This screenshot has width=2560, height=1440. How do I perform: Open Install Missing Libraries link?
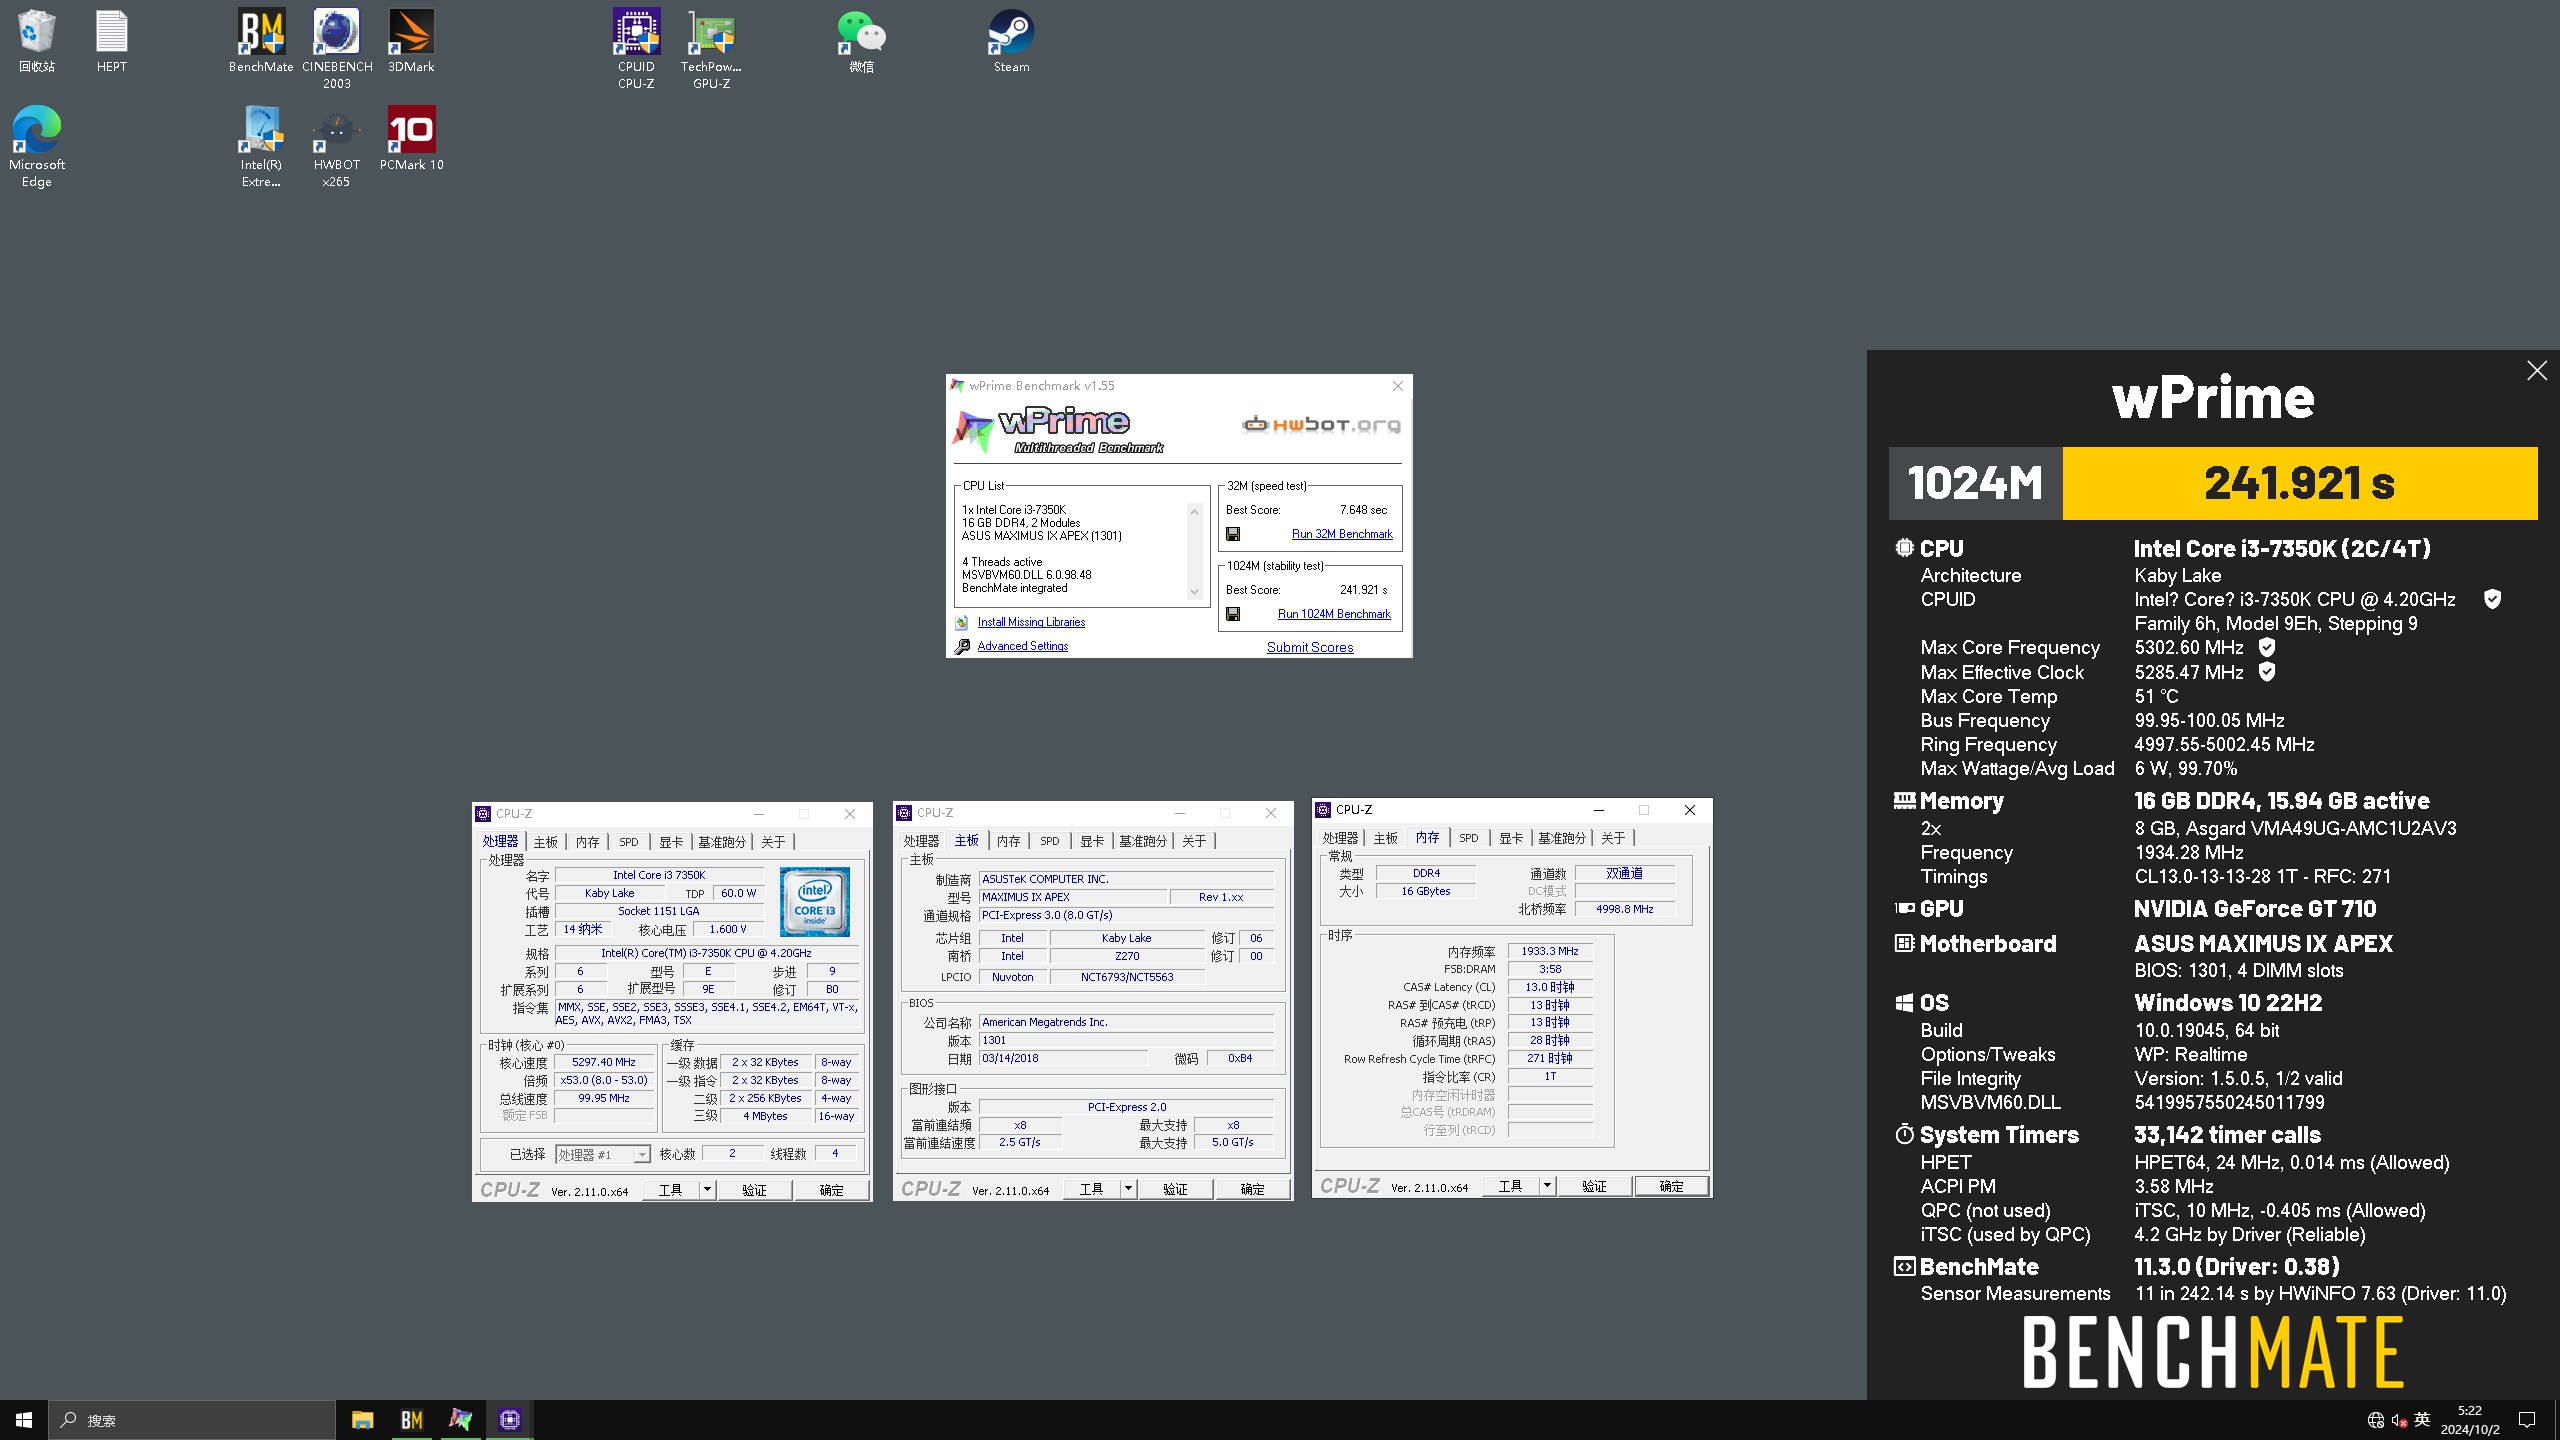pos(1031,622)
